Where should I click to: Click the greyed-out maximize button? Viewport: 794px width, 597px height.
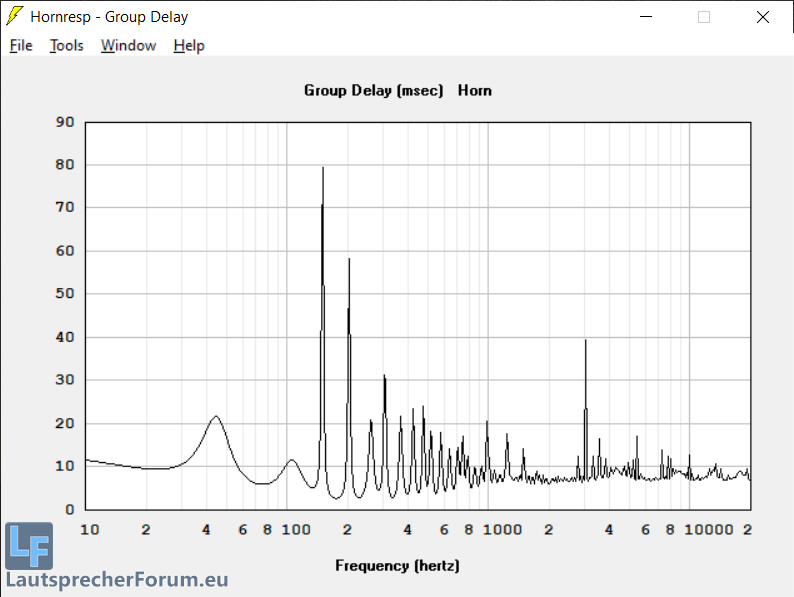(x=704, y=16)
